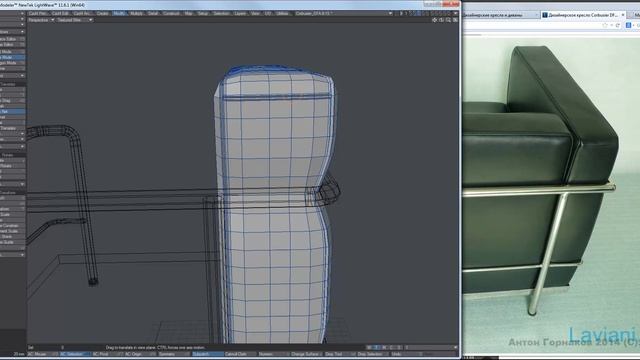Open the Numeric panel
This screenshot has height=360, width=640.
pyautogui.click(x=273, y=354)
